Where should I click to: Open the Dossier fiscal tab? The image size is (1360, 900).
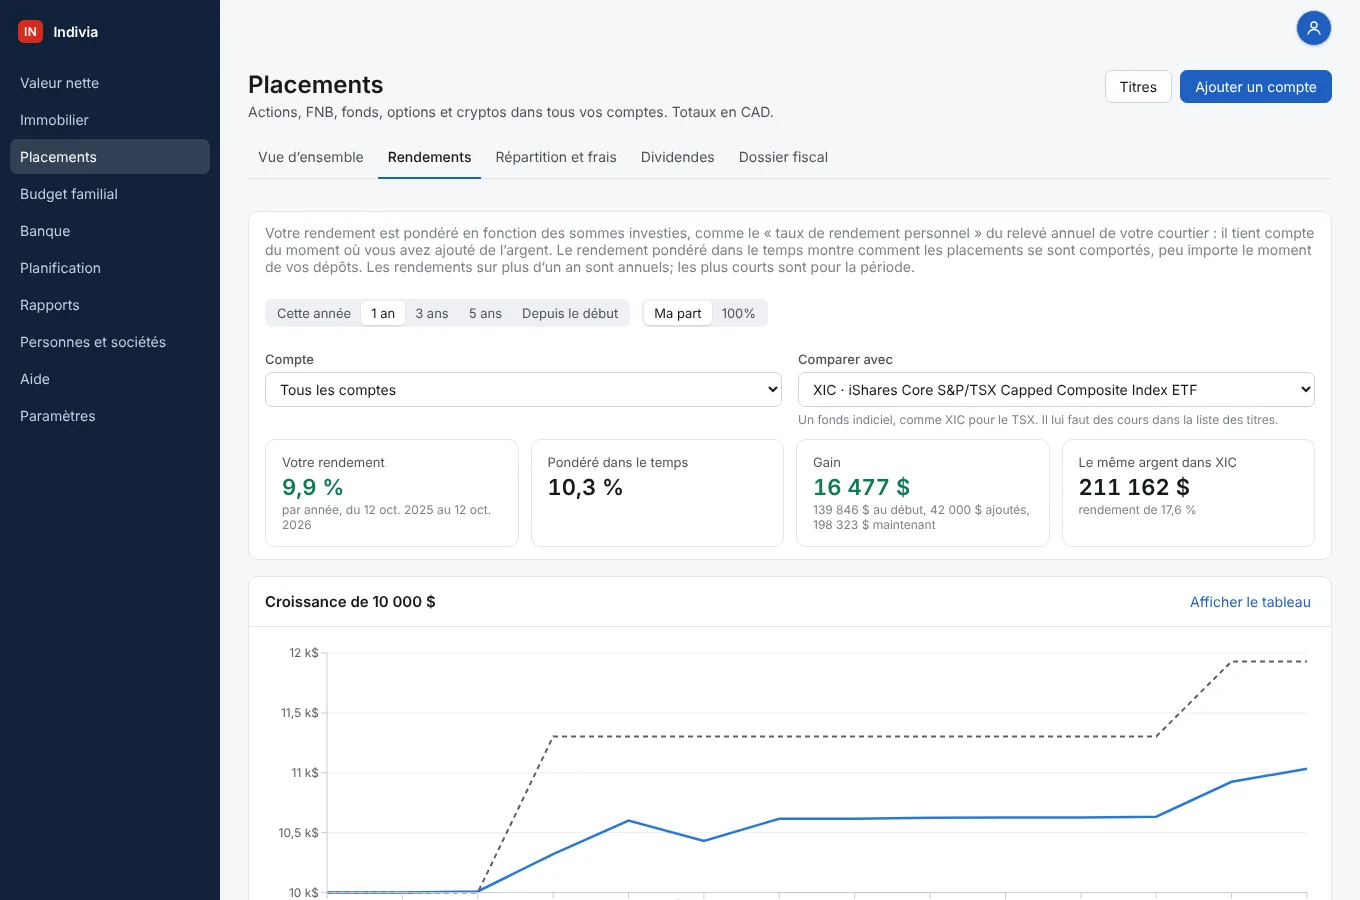coord(783,157)
